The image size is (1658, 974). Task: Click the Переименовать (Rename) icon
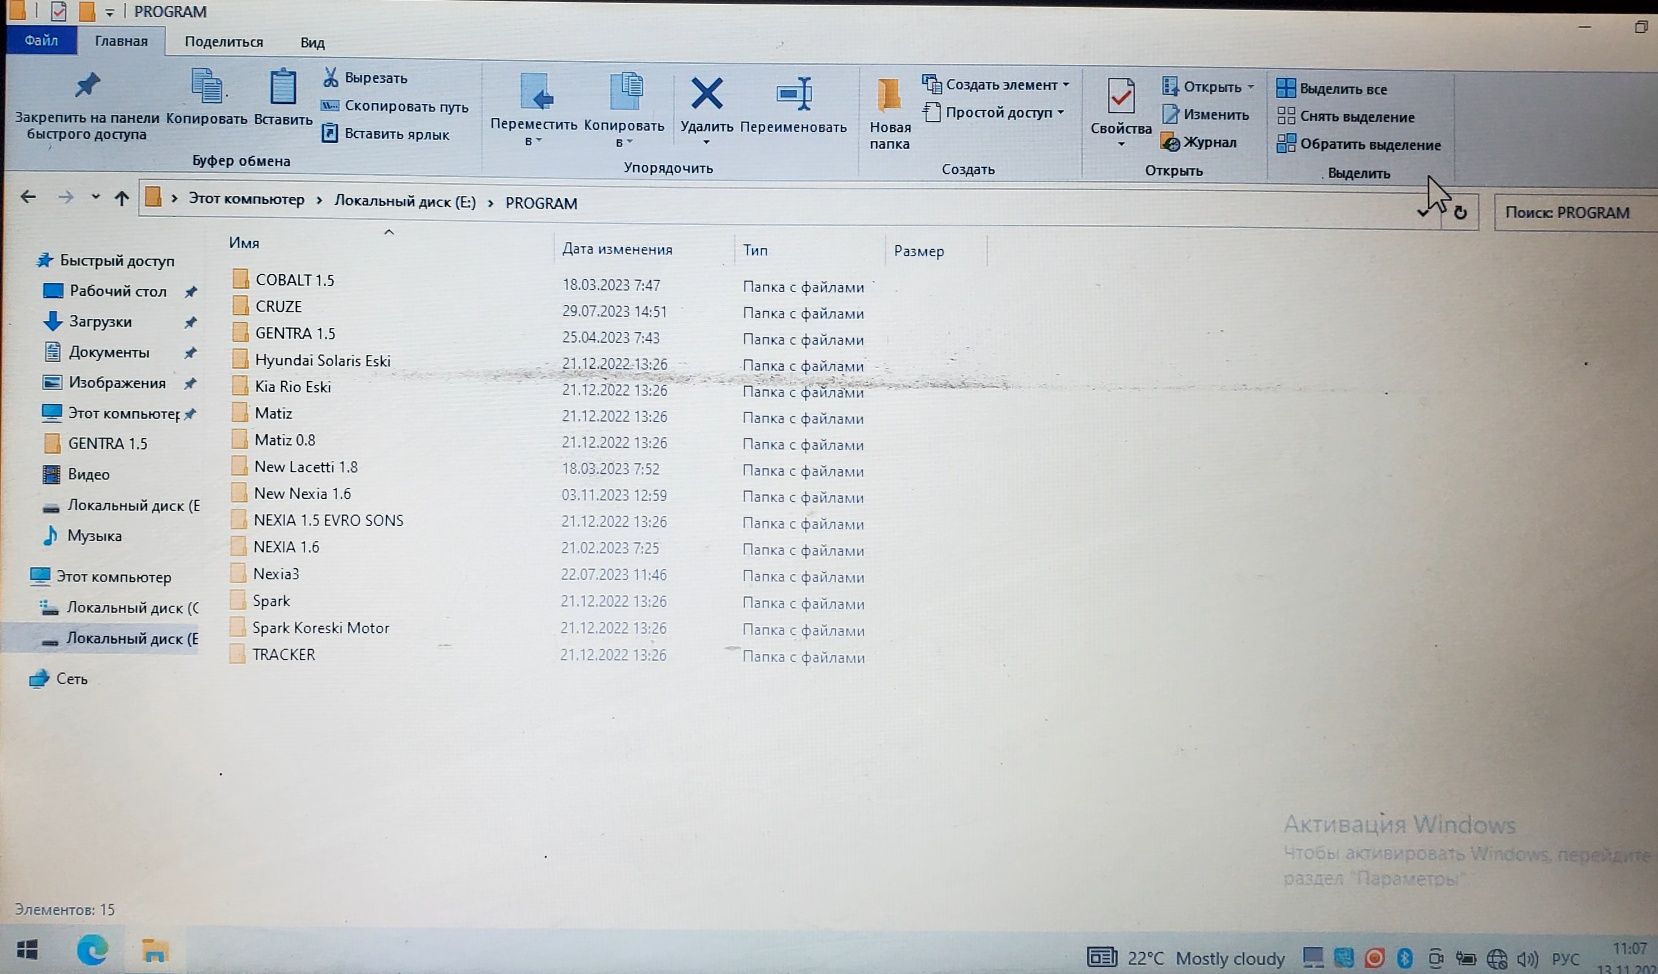point(794,94)
